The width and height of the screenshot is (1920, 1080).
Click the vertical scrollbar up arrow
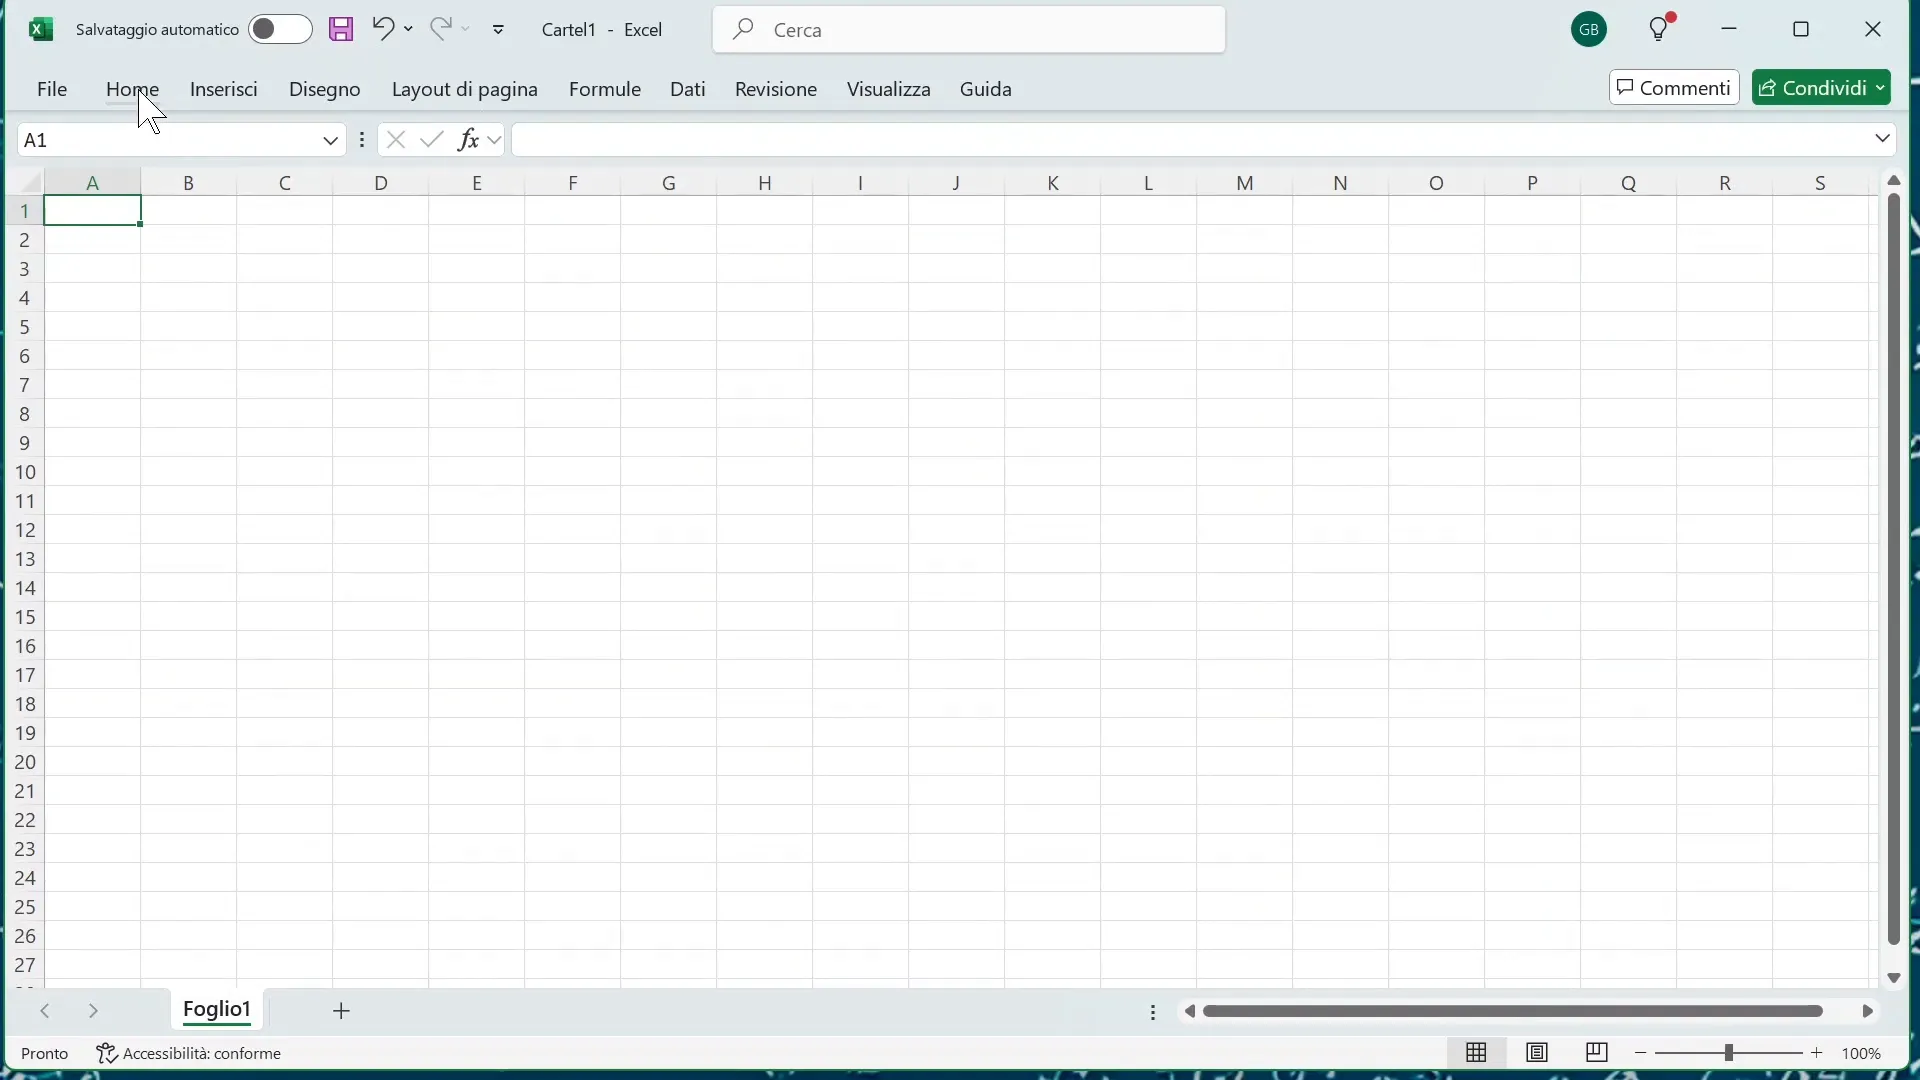pyautogui.click(x=1896, y=181)
